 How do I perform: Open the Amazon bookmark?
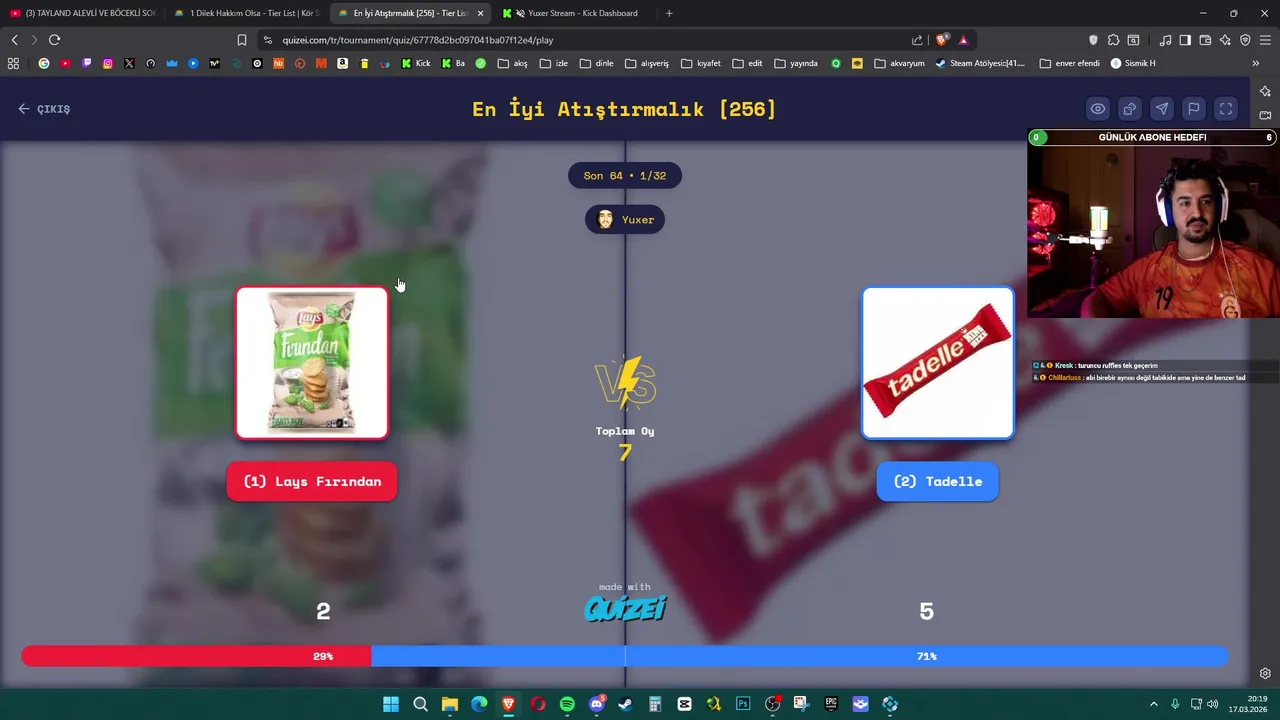click(343, 63)
